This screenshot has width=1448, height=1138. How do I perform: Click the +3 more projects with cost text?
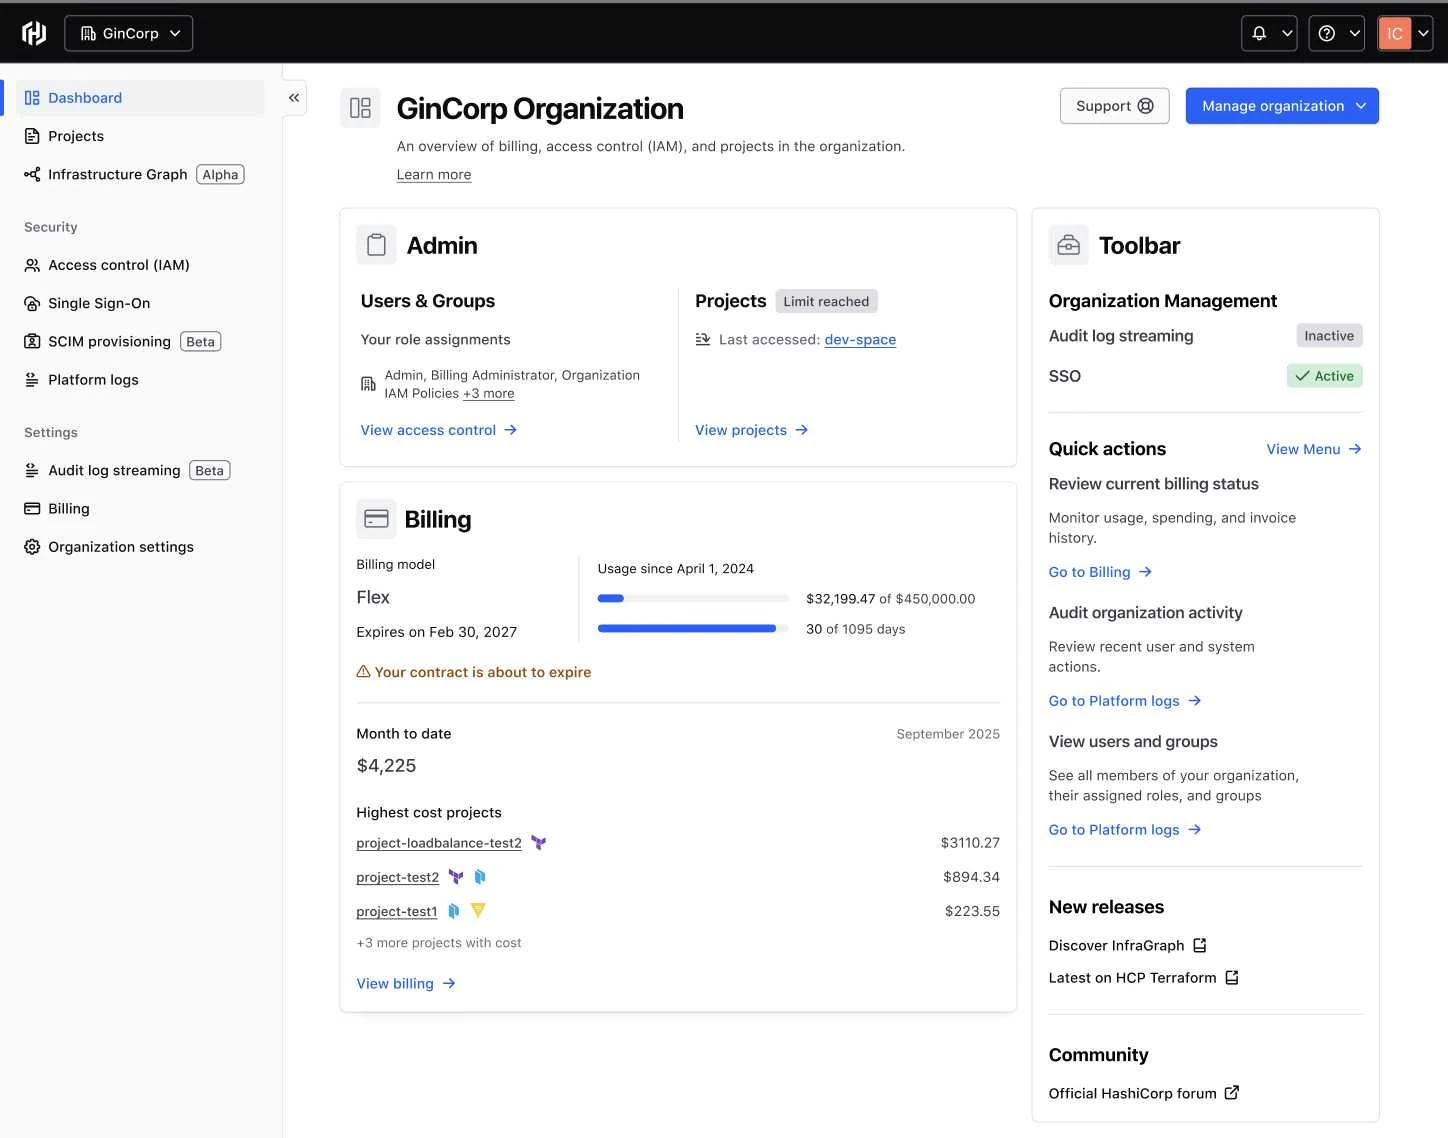click(x=439, y=943)
